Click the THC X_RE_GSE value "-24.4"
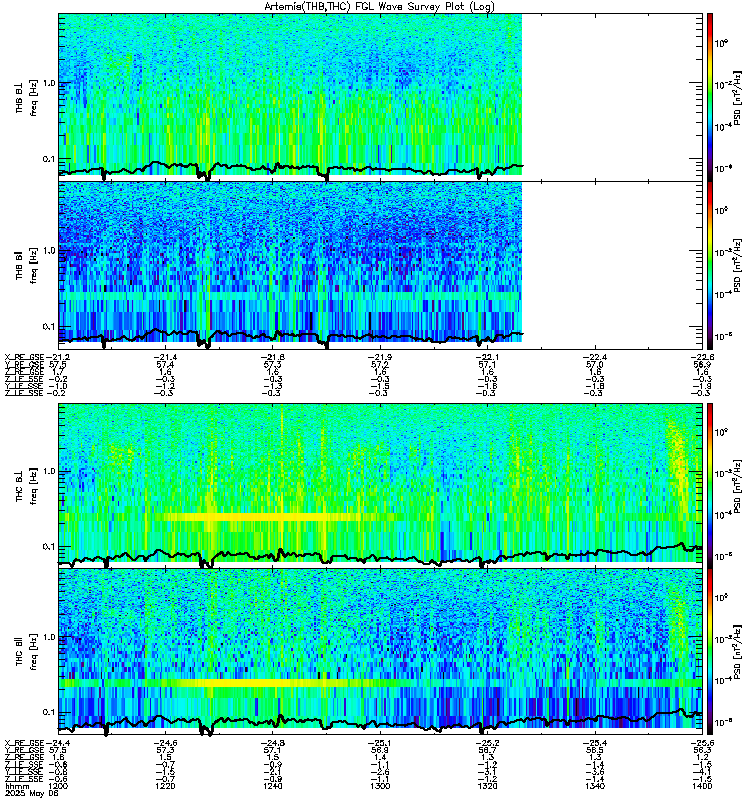 [57, 743]
